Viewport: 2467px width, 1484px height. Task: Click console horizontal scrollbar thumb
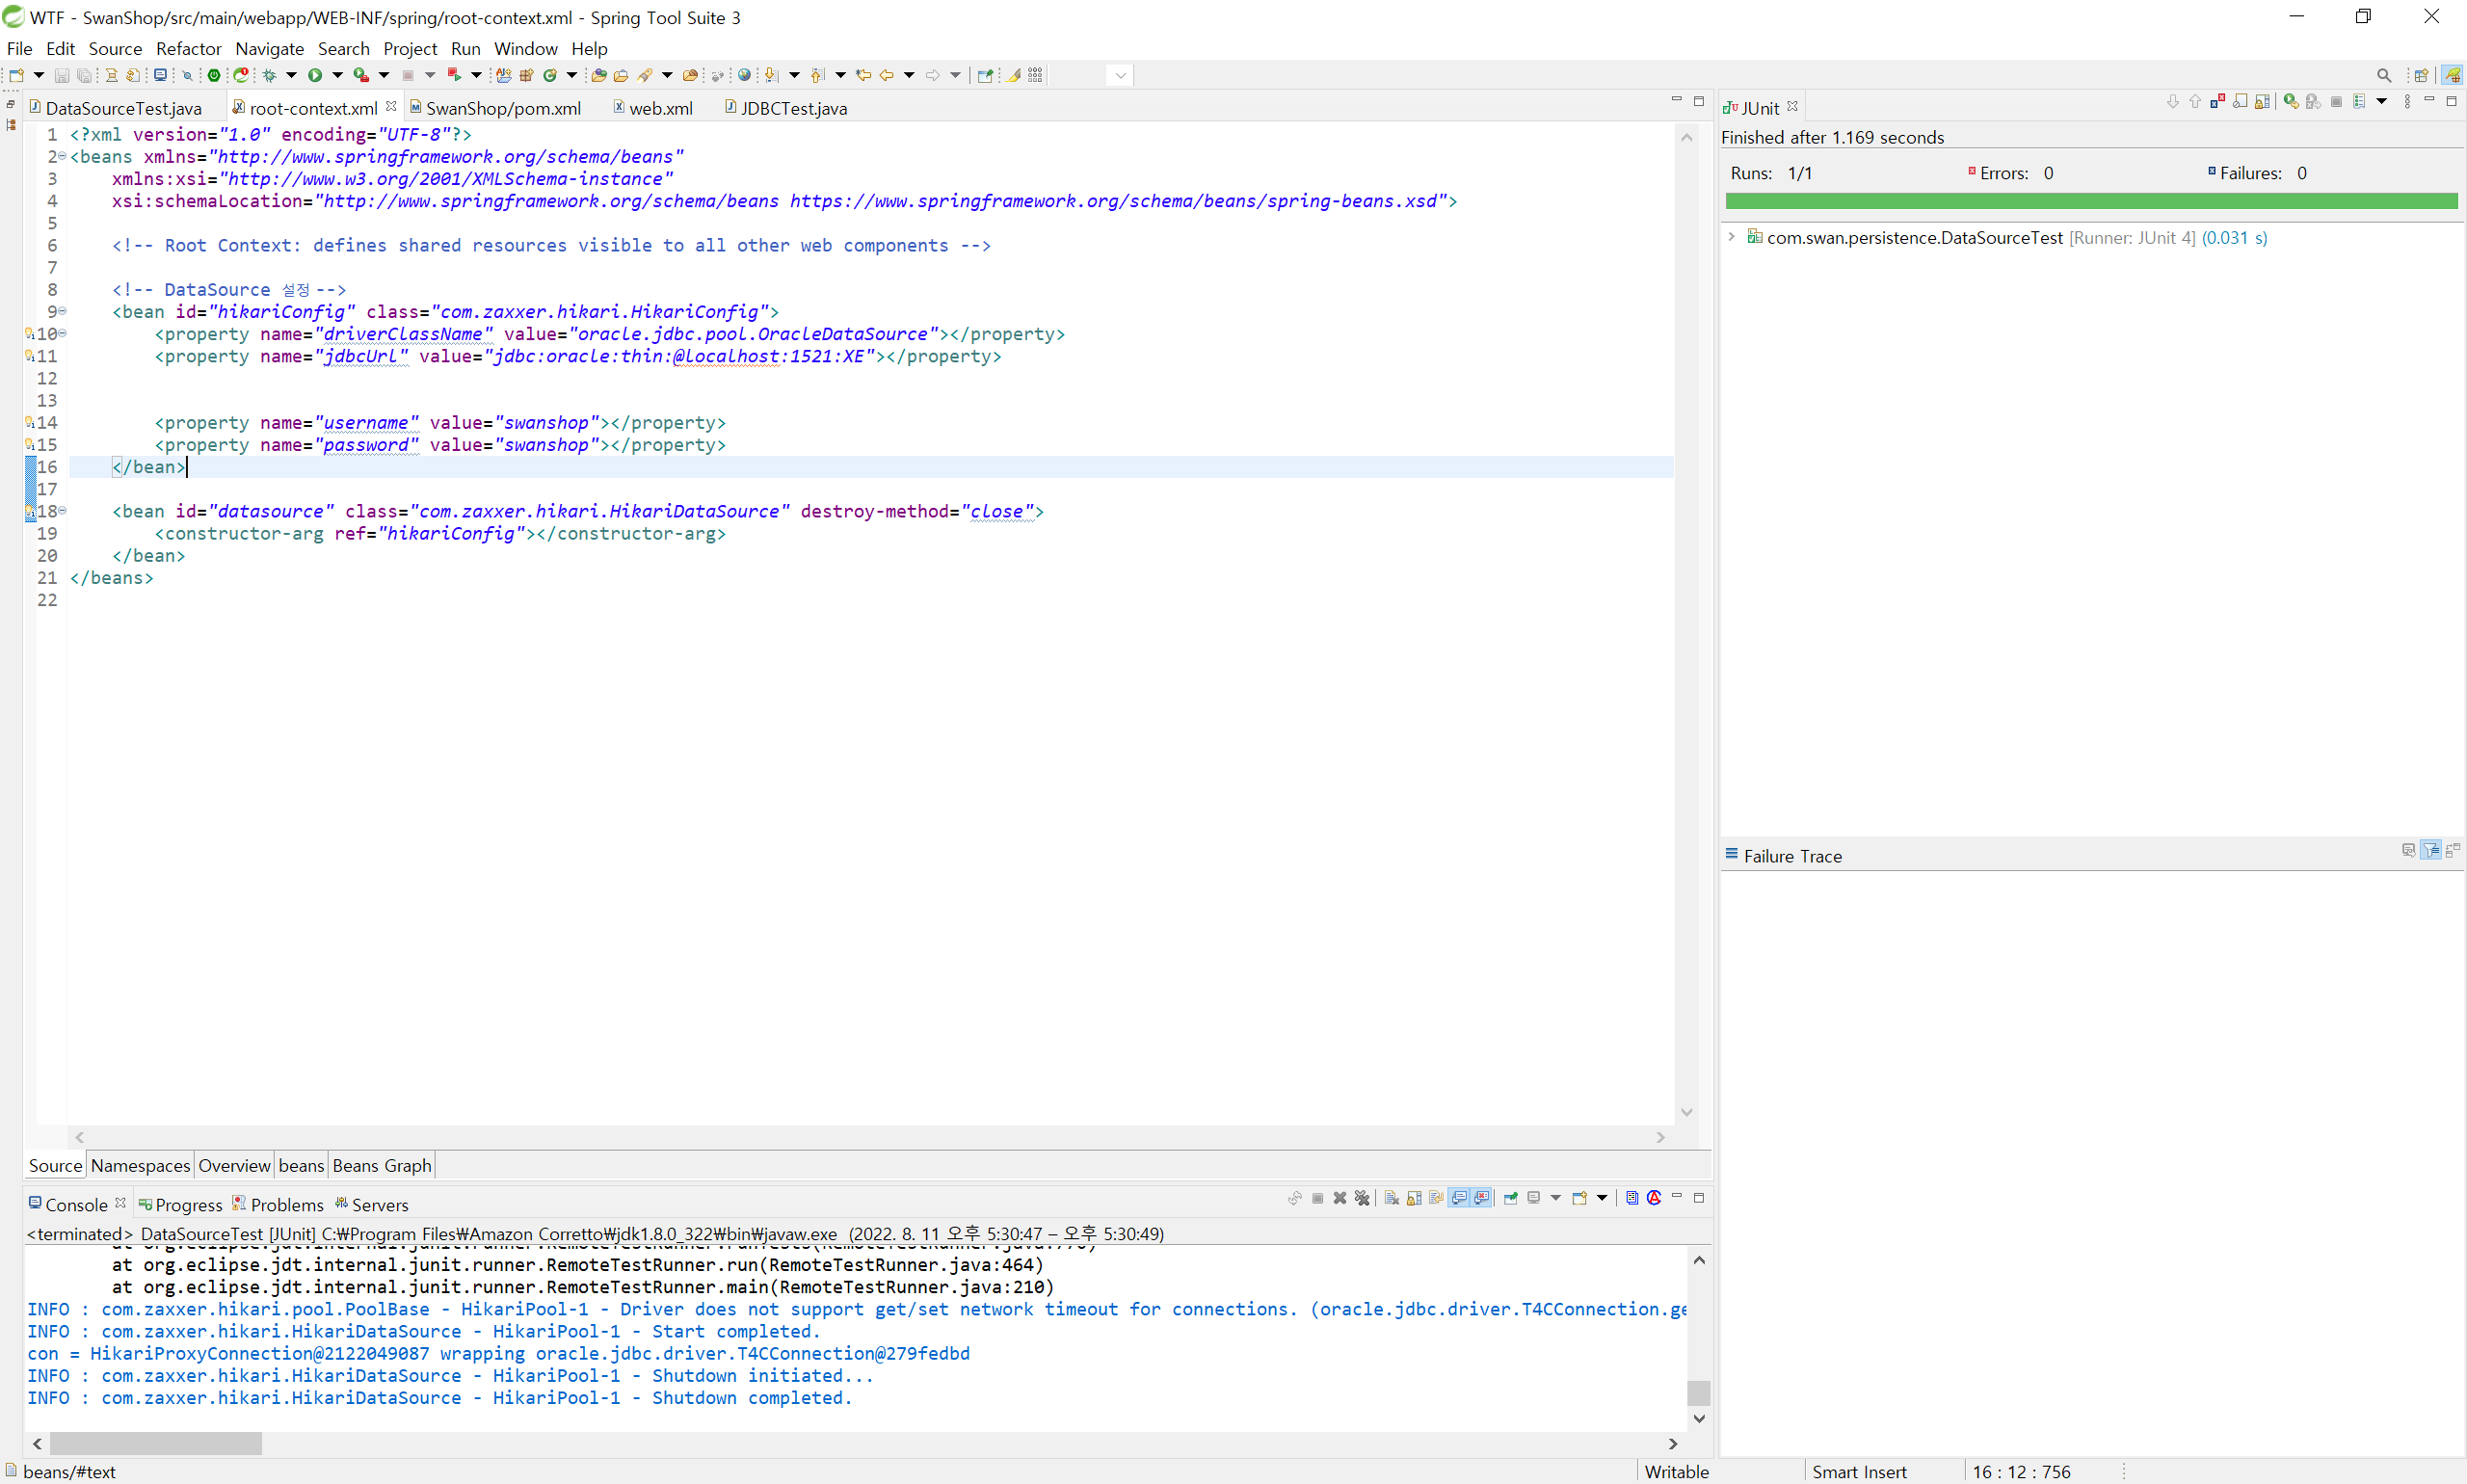point(155,1443)
